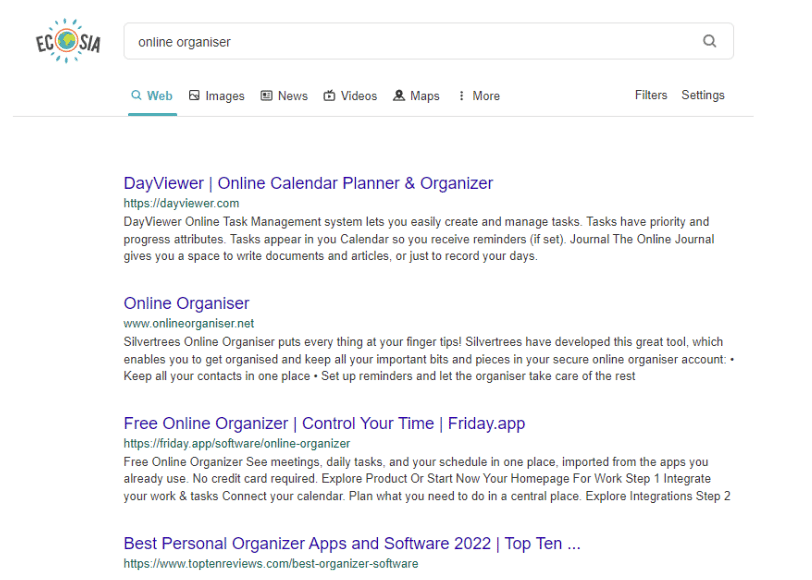Open the DayViewer Online Calendar Planner result
Screen dimensions: 812x580
(x=308, y=183)
